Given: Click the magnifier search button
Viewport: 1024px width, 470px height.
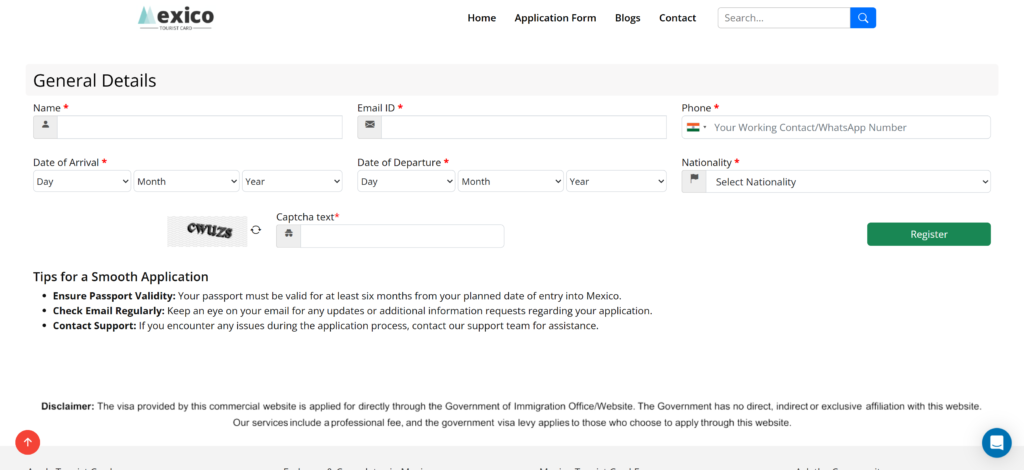Looking at the screenshot, I should tap(863, 18).
